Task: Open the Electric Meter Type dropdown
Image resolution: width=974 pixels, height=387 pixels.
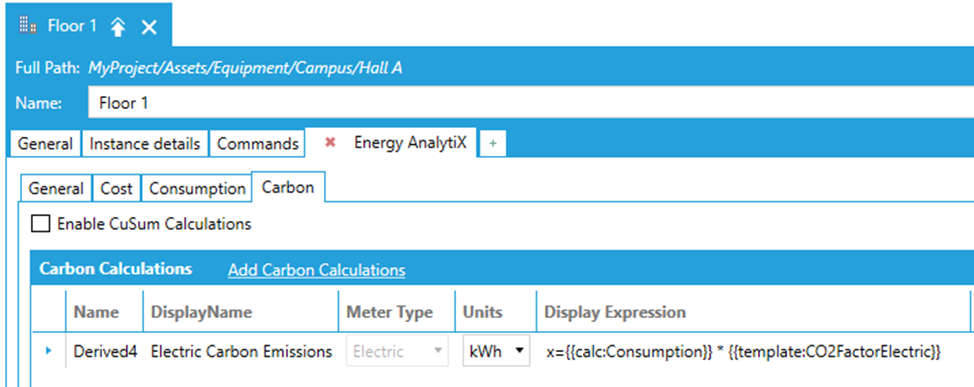Action: coord(397,352)
